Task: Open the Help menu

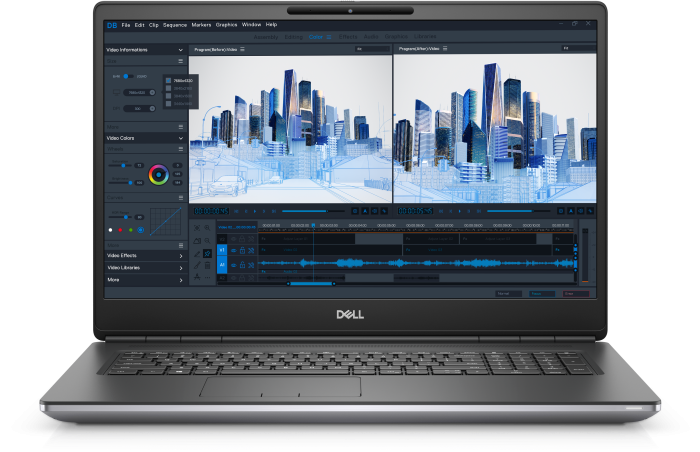Action: 271,25
